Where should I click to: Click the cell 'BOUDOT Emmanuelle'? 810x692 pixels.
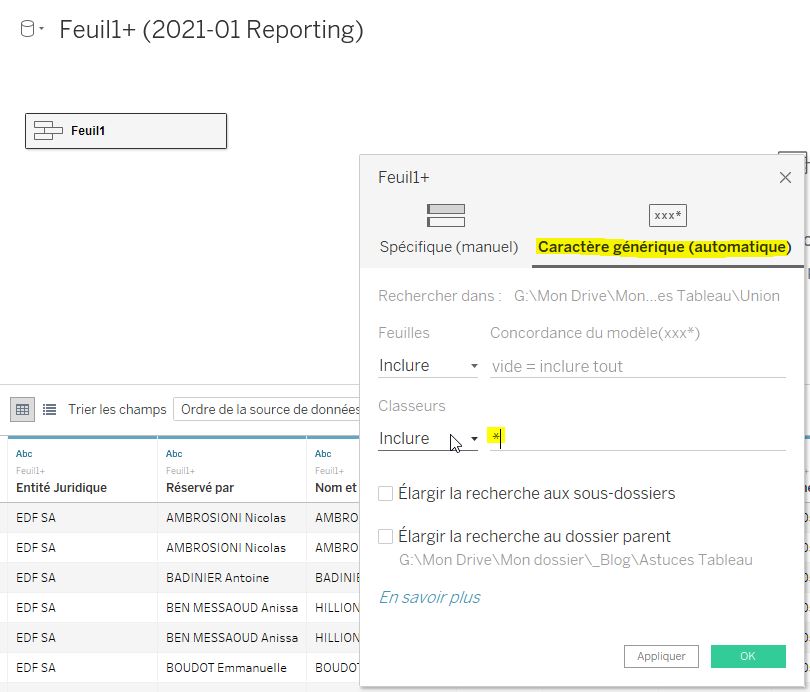tap(226, 668)
